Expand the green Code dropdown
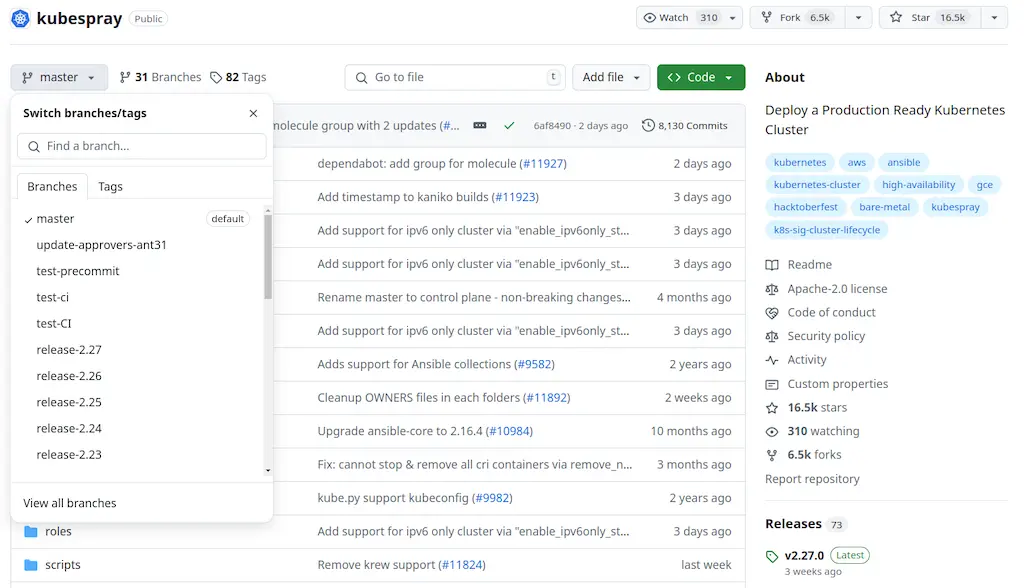The image size is (1024, 588). (x=700, y=77)
